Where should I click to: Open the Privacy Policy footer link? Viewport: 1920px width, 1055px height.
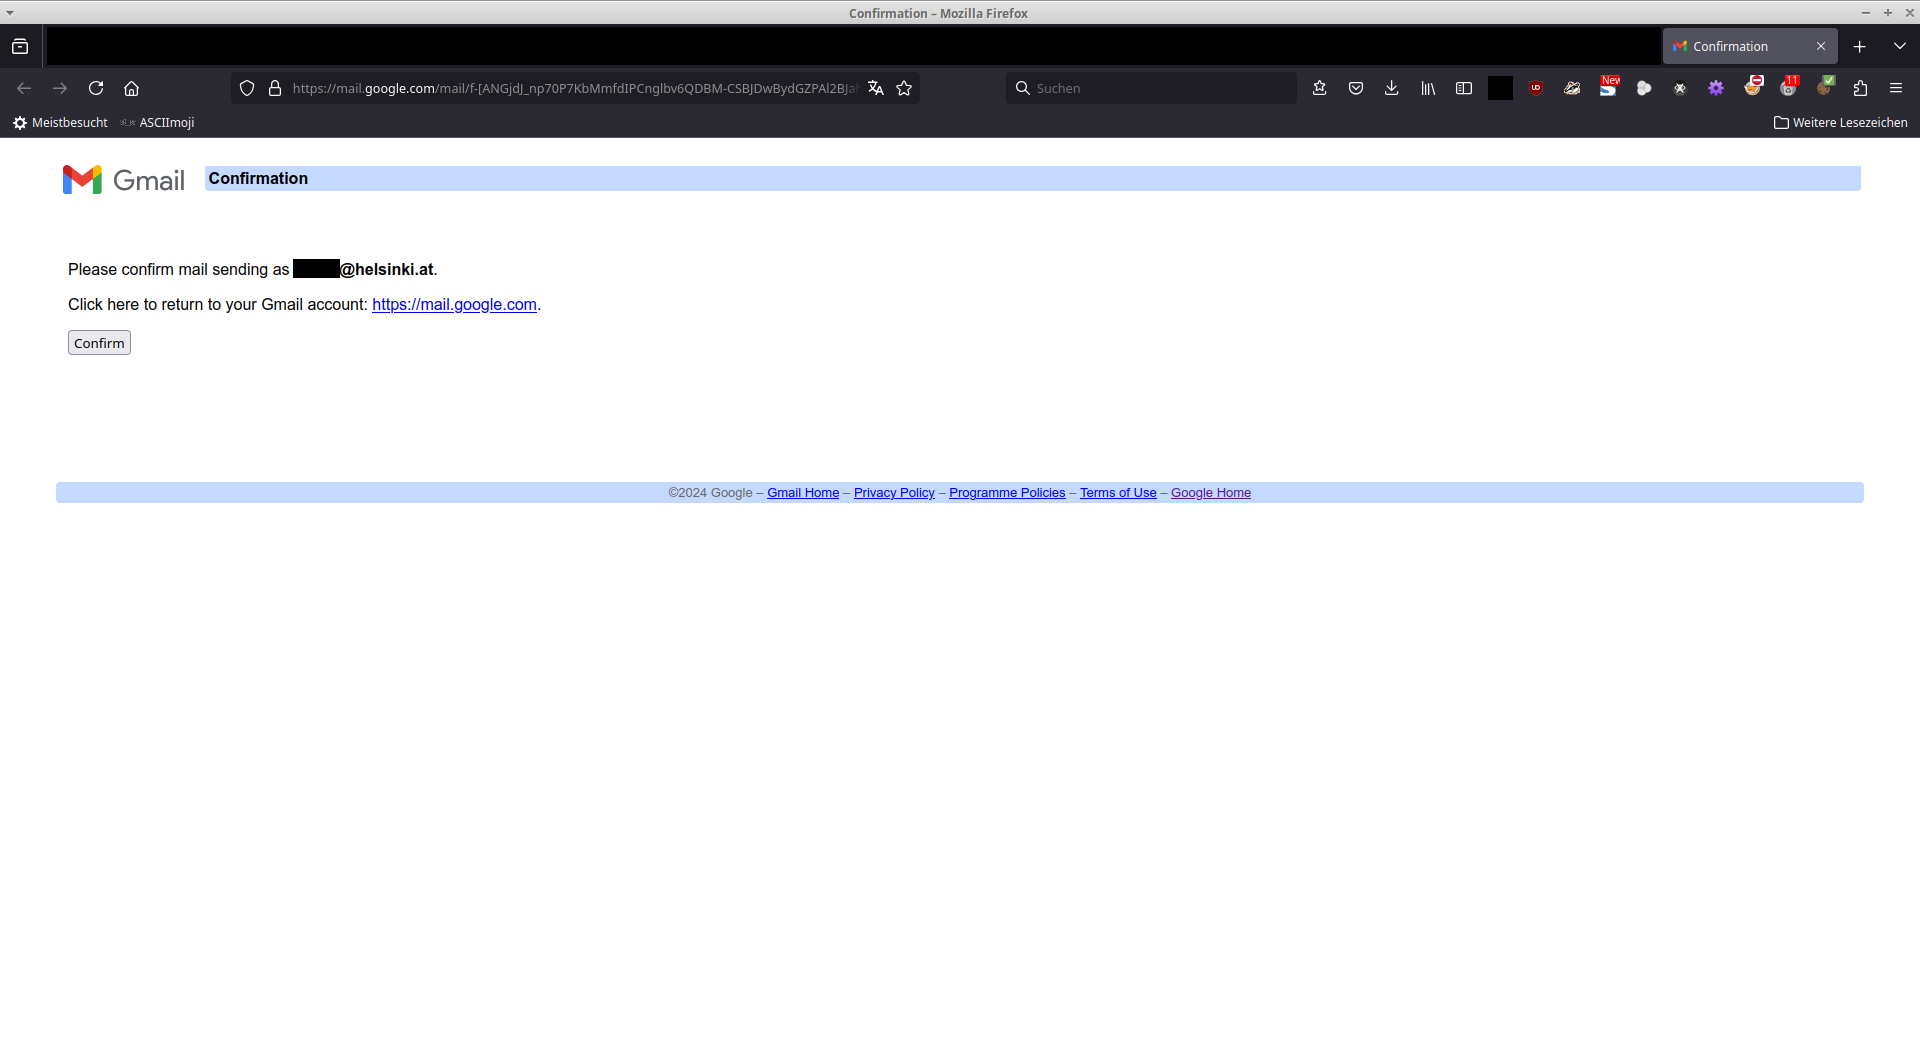point(893,493)
